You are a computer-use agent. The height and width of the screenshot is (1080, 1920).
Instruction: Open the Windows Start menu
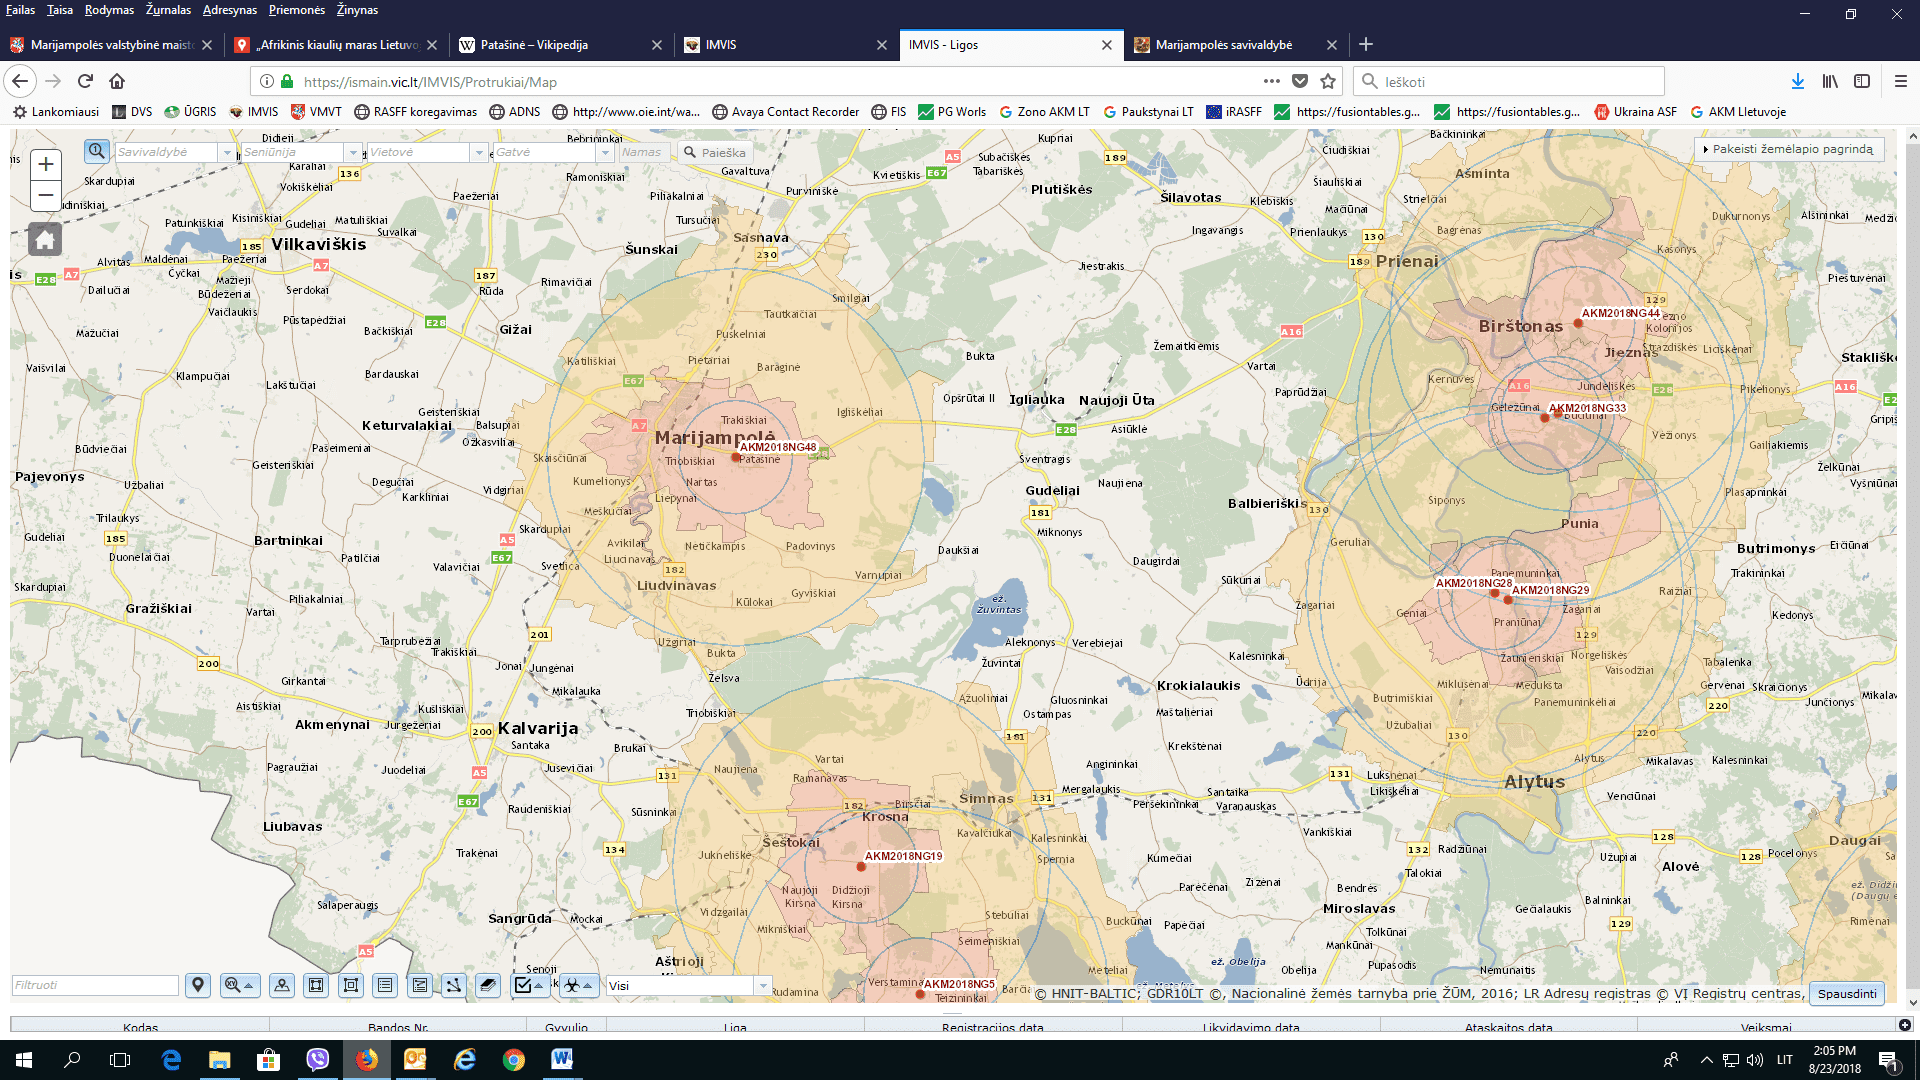click(x=24, y=1059)
